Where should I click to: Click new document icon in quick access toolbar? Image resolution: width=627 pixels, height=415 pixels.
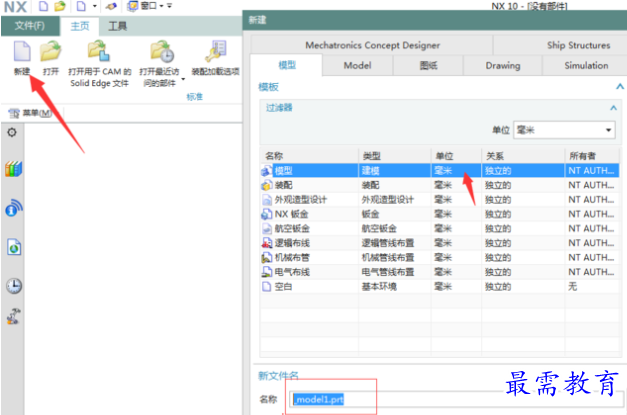pos(43,6)
